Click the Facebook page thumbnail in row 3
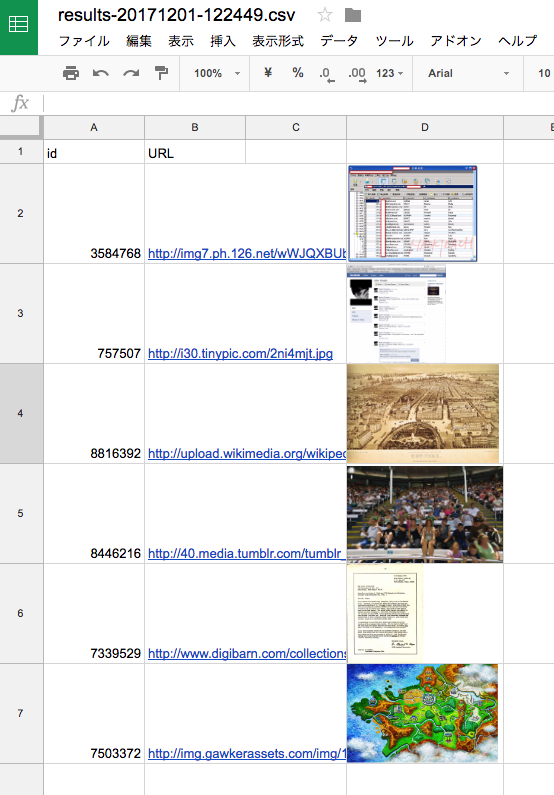This screenshot has height=795, width=554. click(x=396, y=313)
